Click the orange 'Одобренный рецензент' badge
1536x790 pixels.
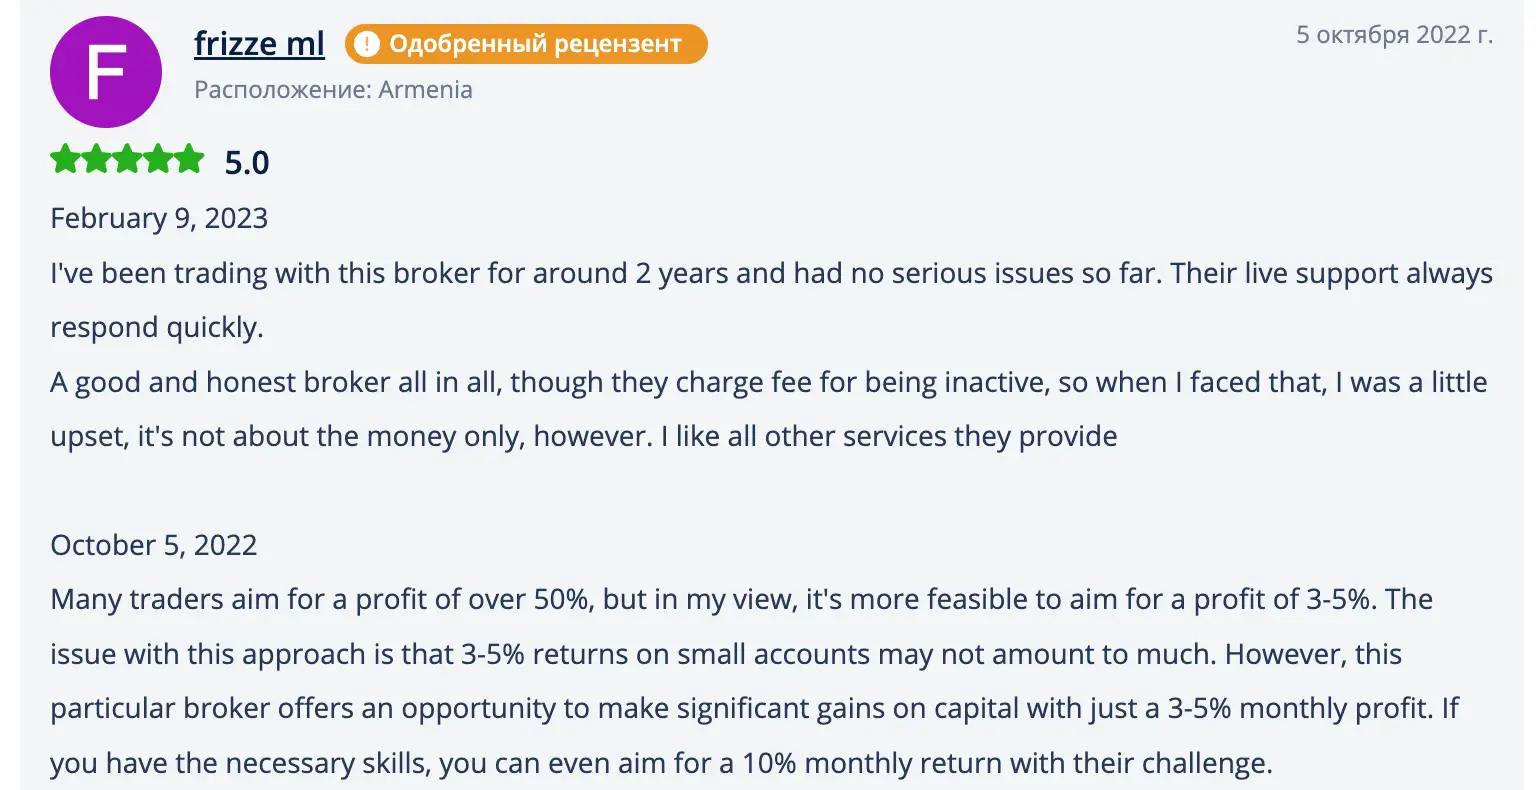coord(525,43)
